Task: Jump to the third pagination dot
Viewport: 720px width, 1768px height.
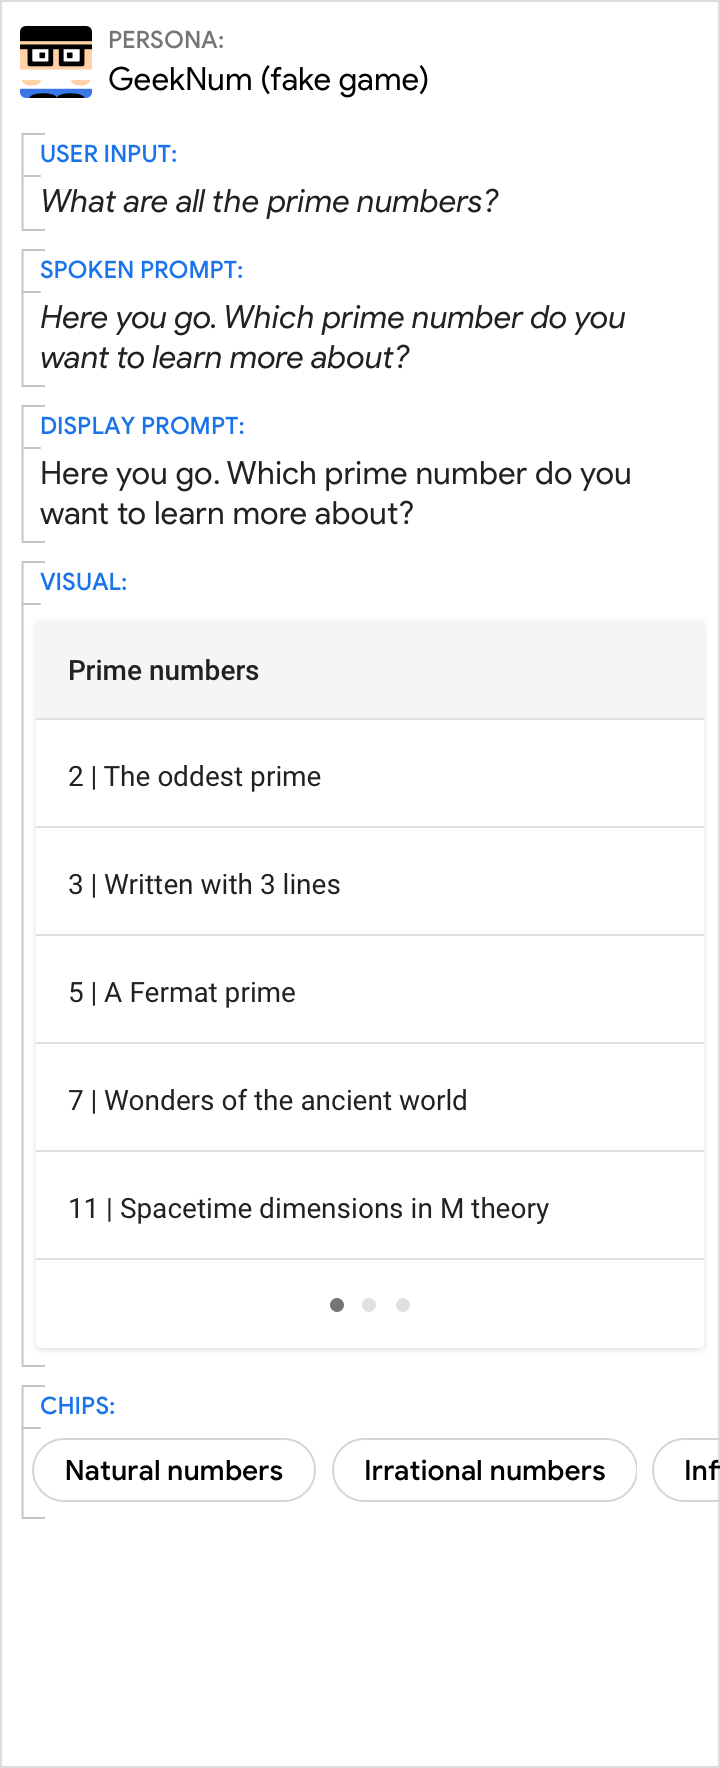Action: pos(403,1305)
